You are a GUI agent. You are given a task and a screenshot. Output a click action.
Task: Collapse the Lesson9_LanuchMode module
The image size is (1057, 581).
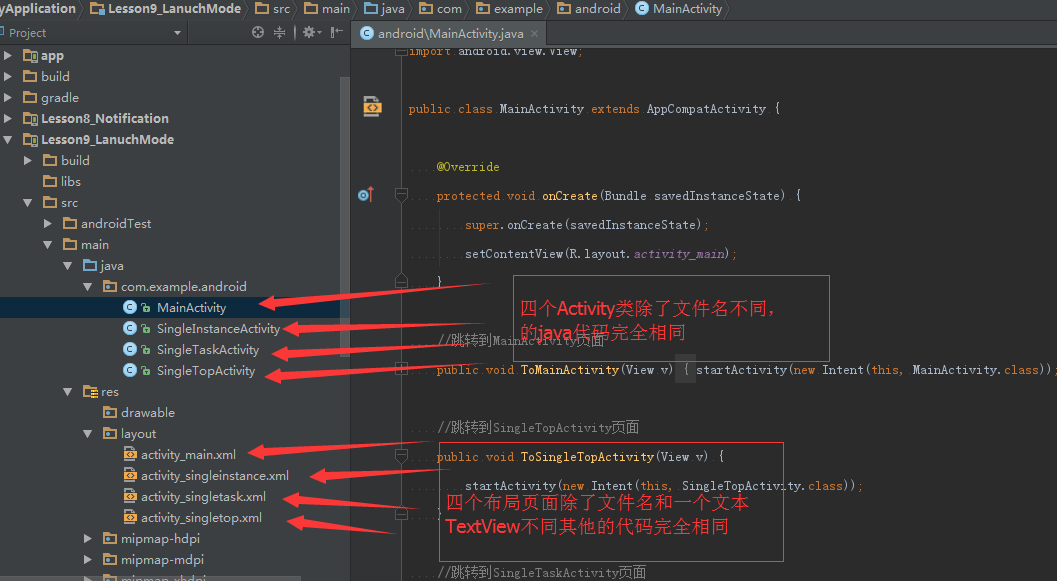(9, 140)
